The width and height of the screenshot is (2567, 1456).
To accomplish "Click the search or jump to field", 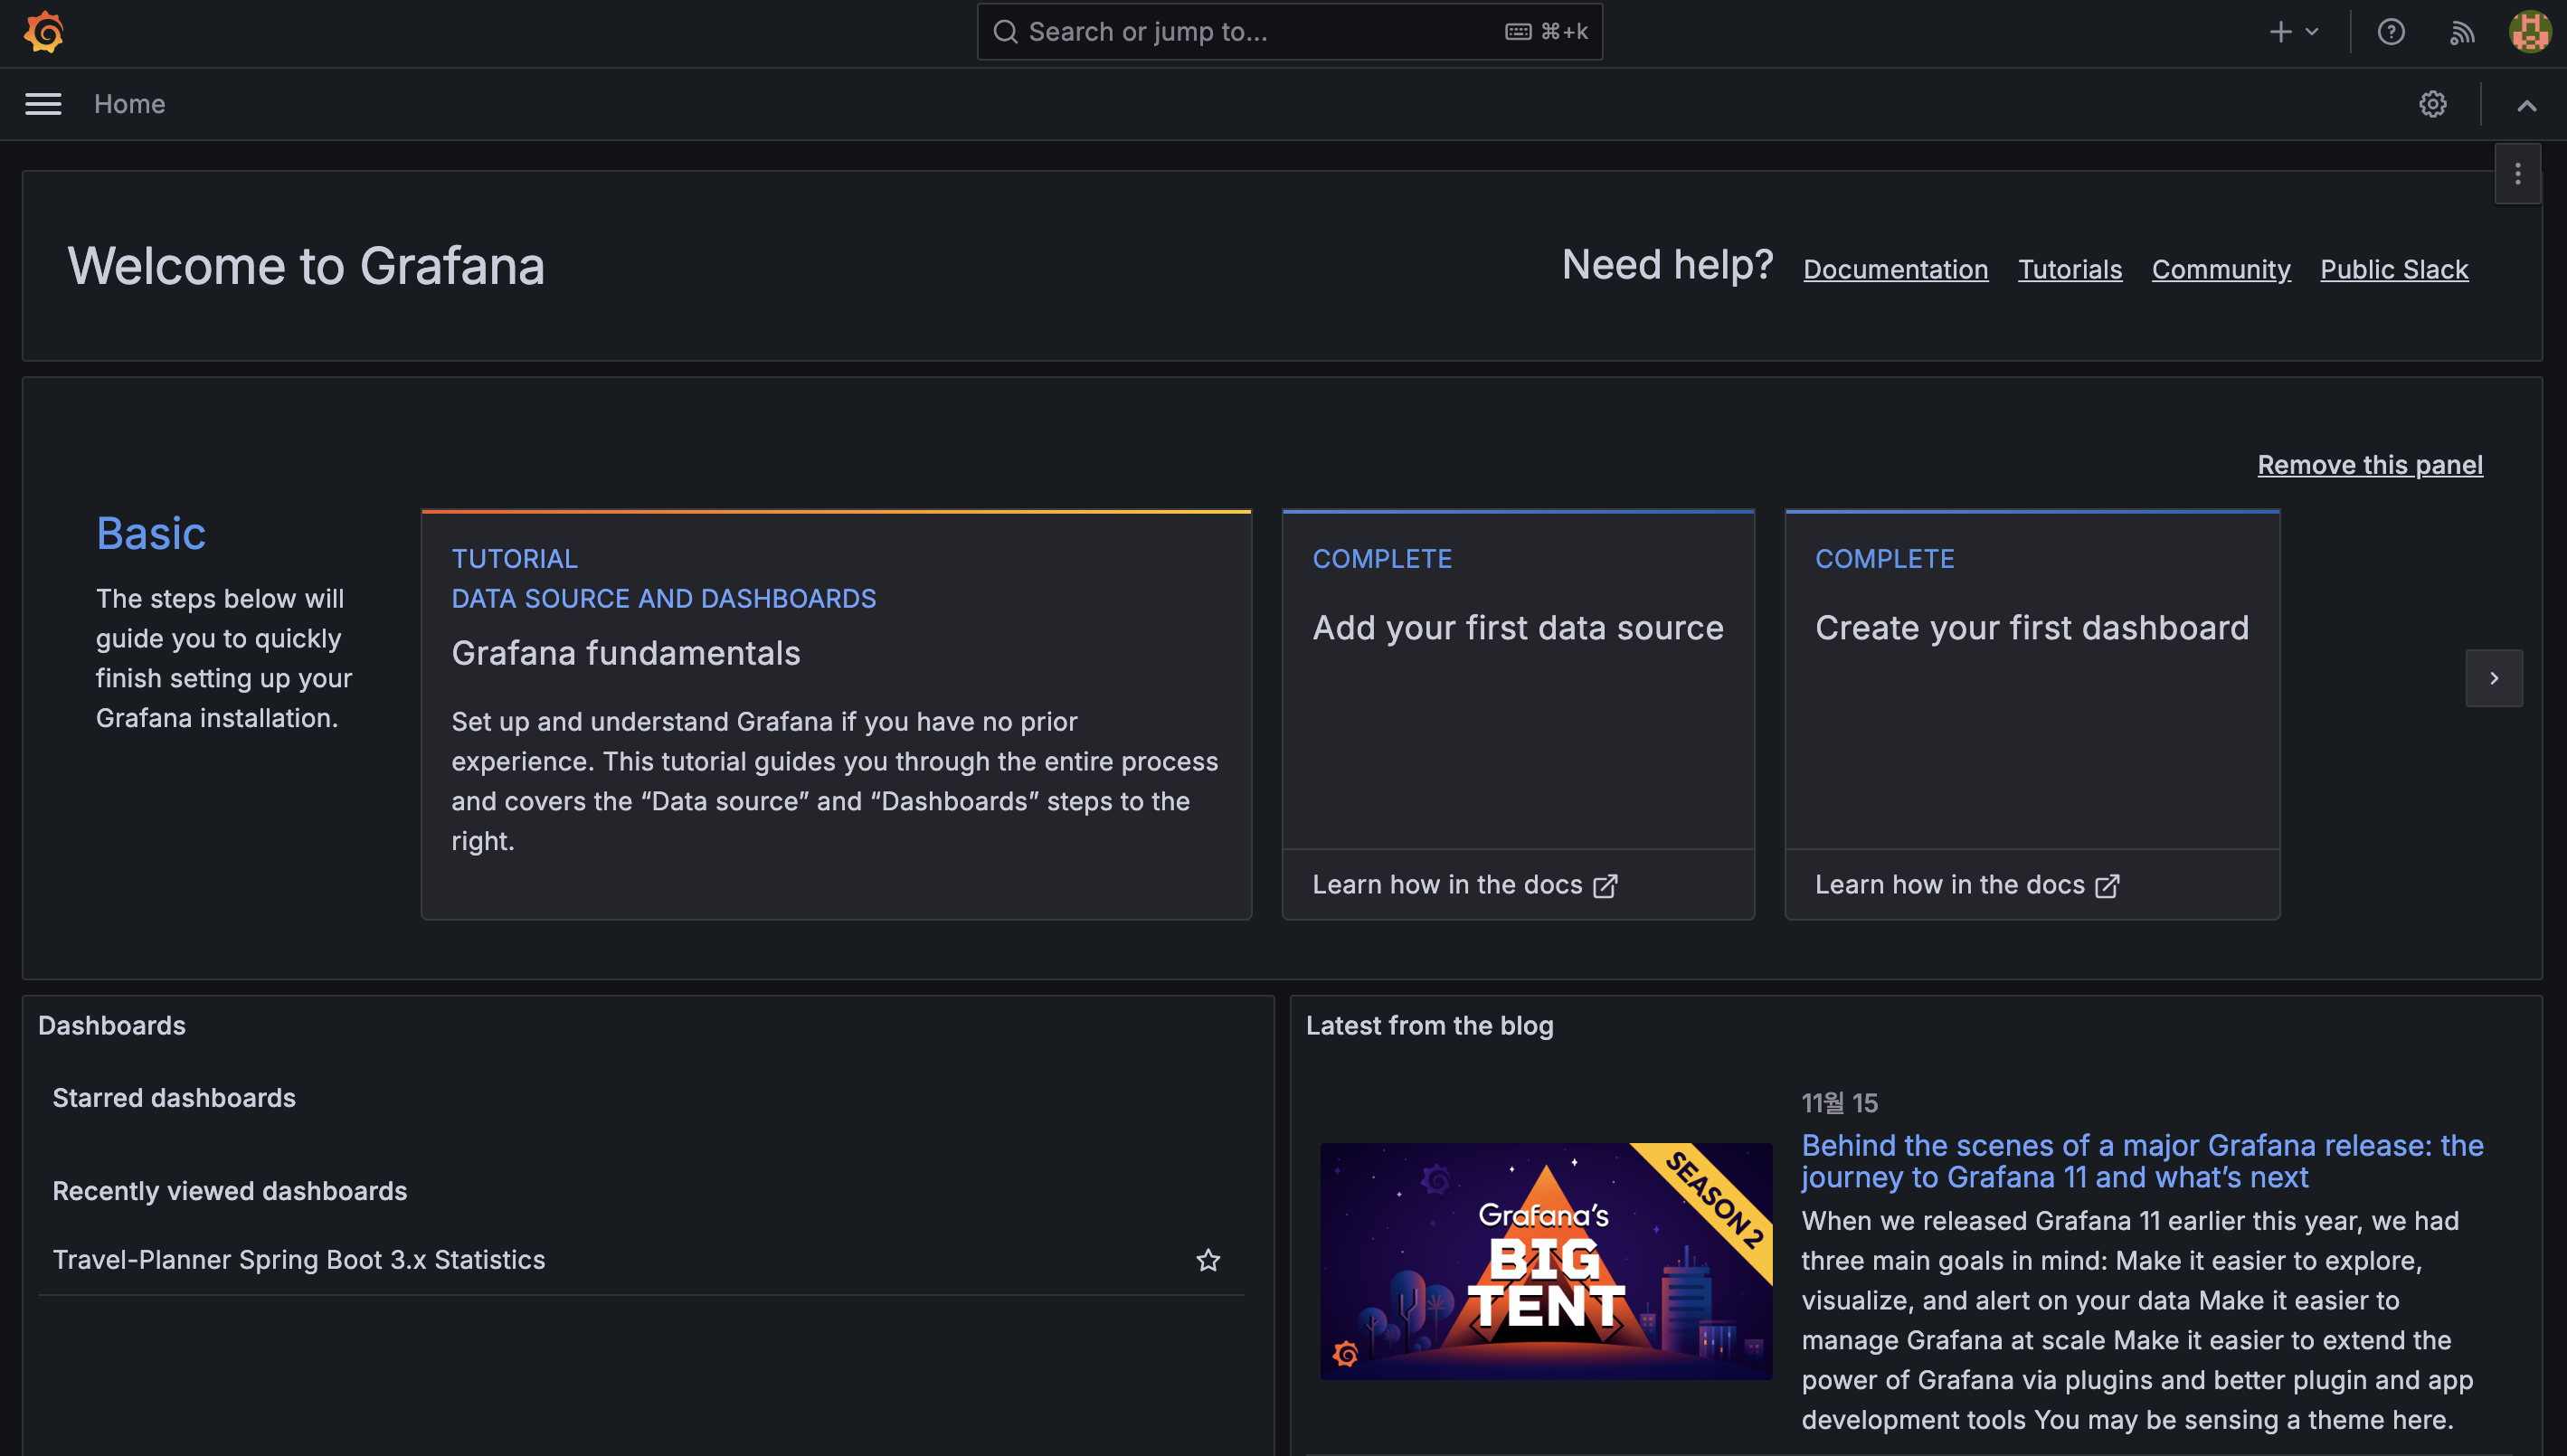I will click(x=1289, y=32).
